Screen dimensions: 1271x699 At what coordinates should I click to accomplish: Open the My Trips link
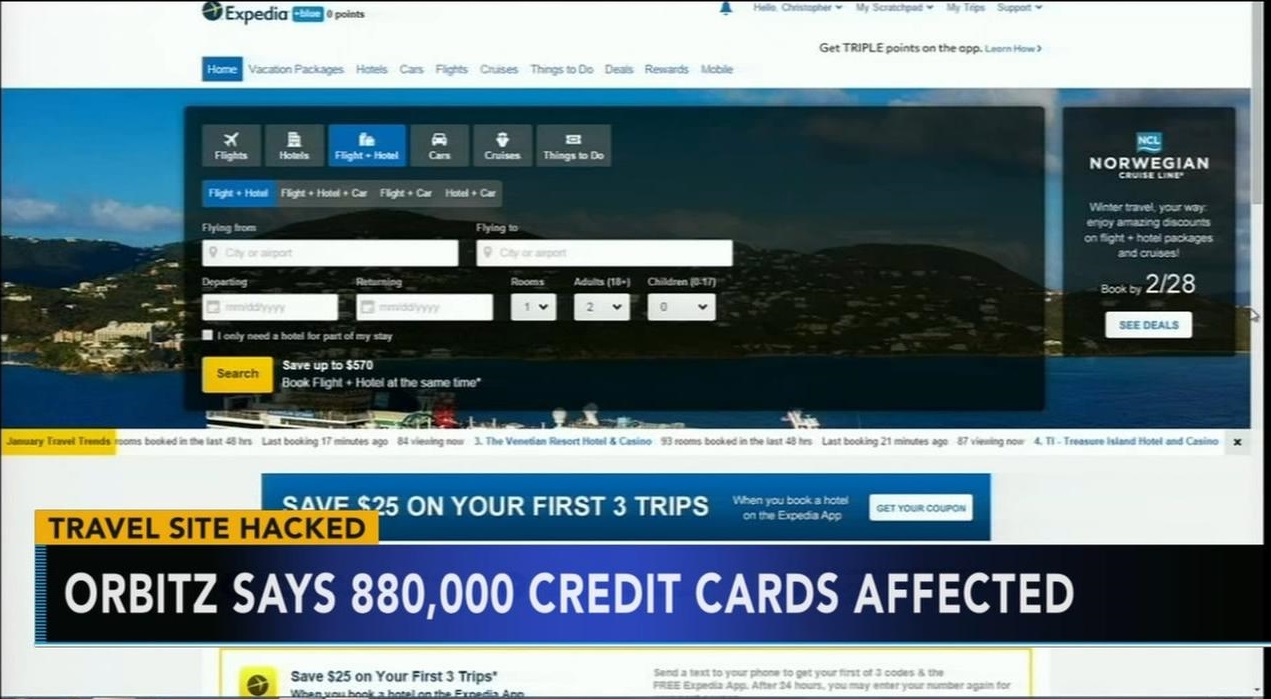[965, 7]
